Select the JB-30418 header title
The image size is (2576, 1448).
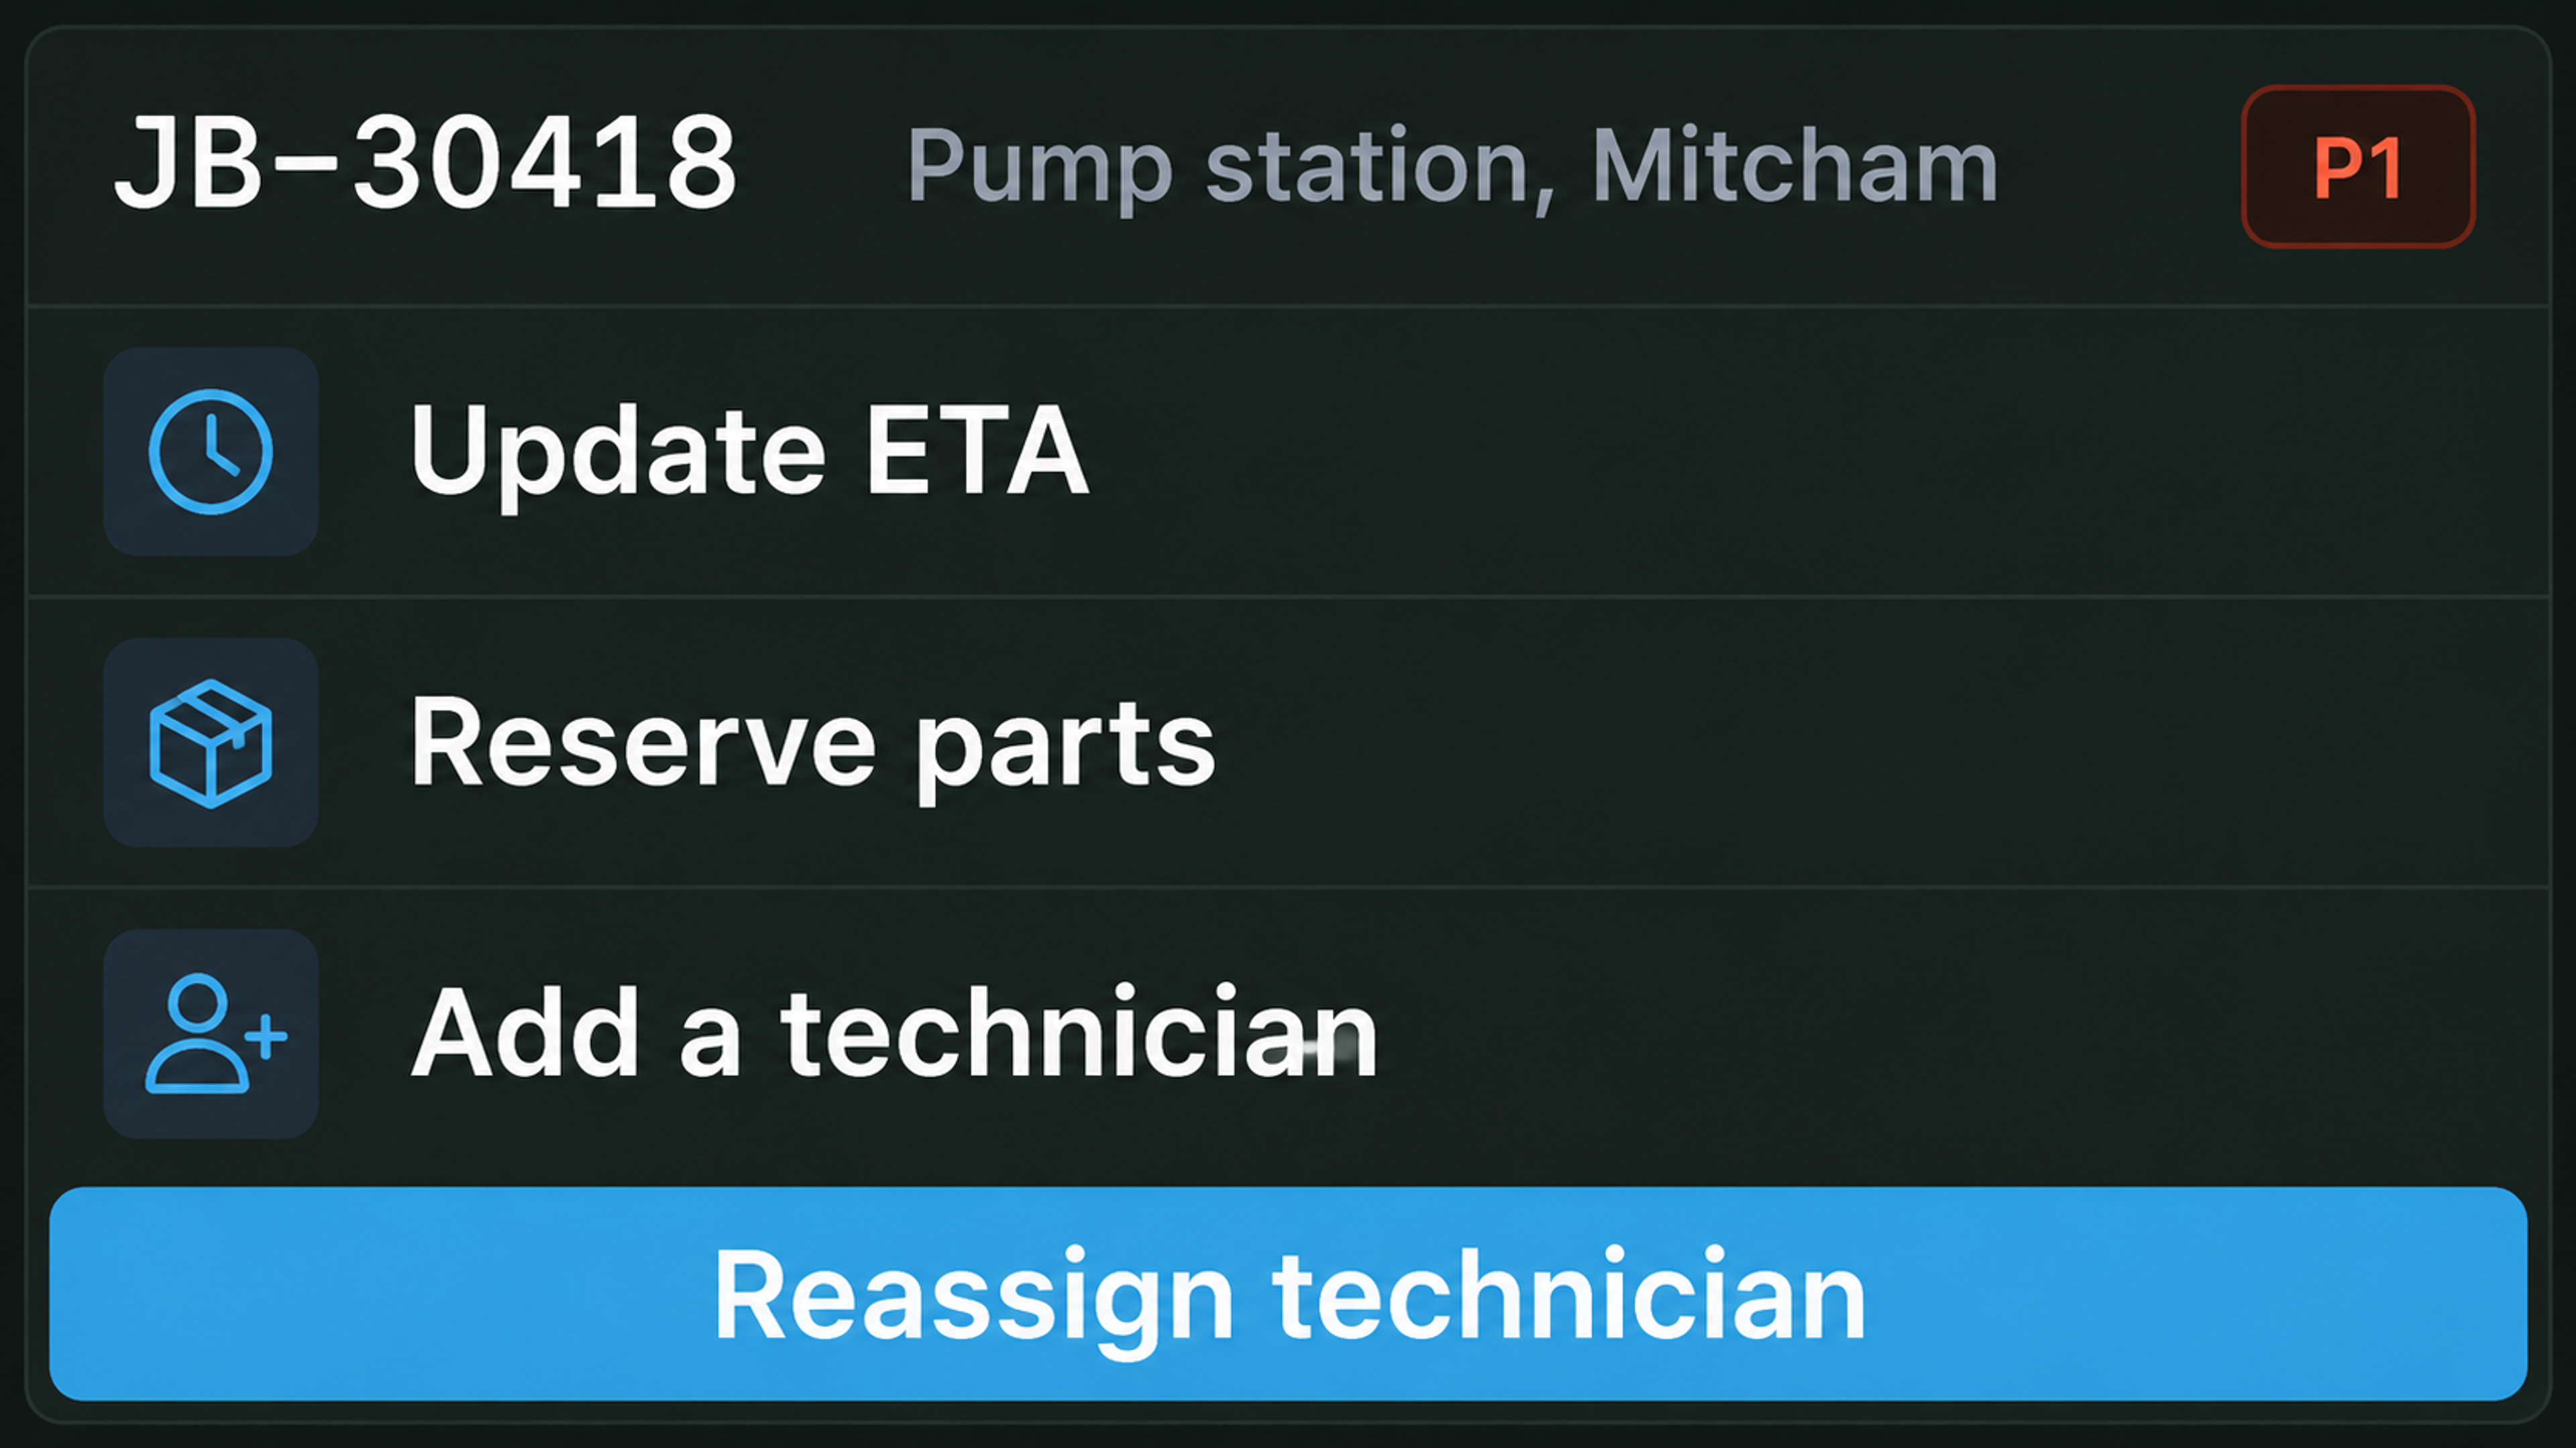pos(426,162)
